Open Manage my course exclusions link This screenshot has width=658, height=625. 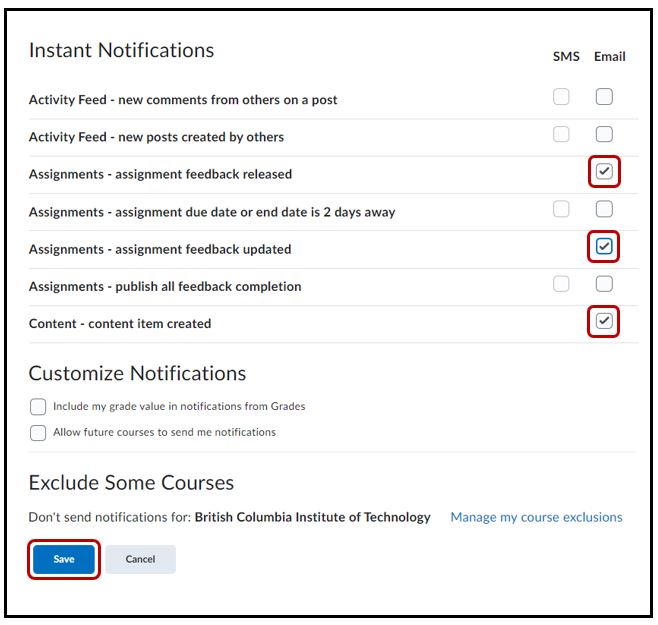click(x=536, y=517)
